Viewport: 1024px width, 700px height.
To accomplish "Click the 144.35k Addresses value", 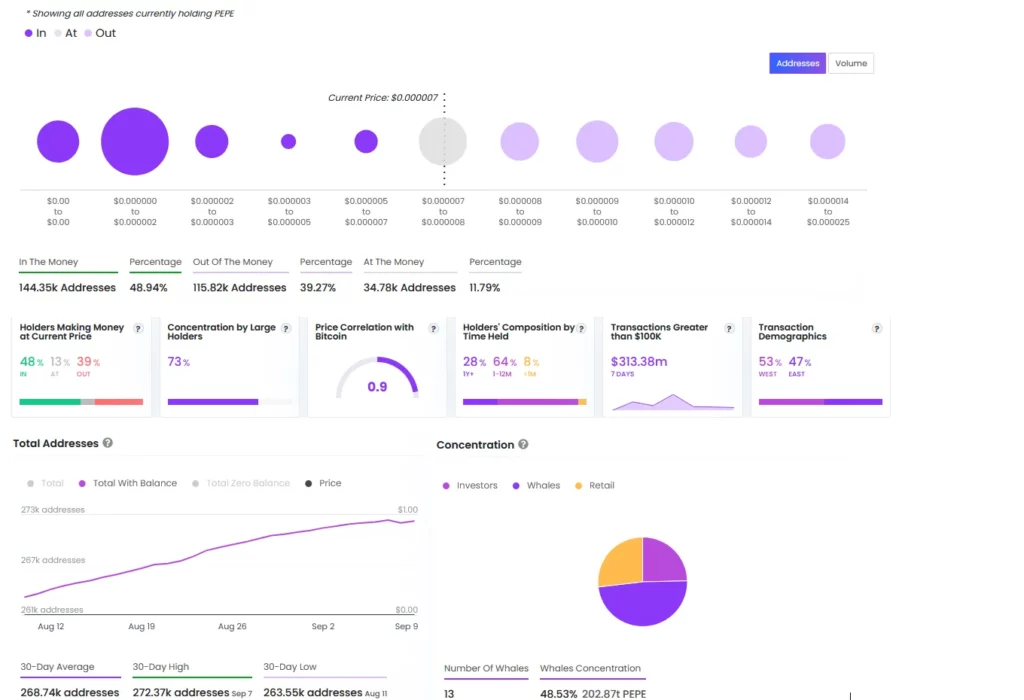I will point(67,287).
